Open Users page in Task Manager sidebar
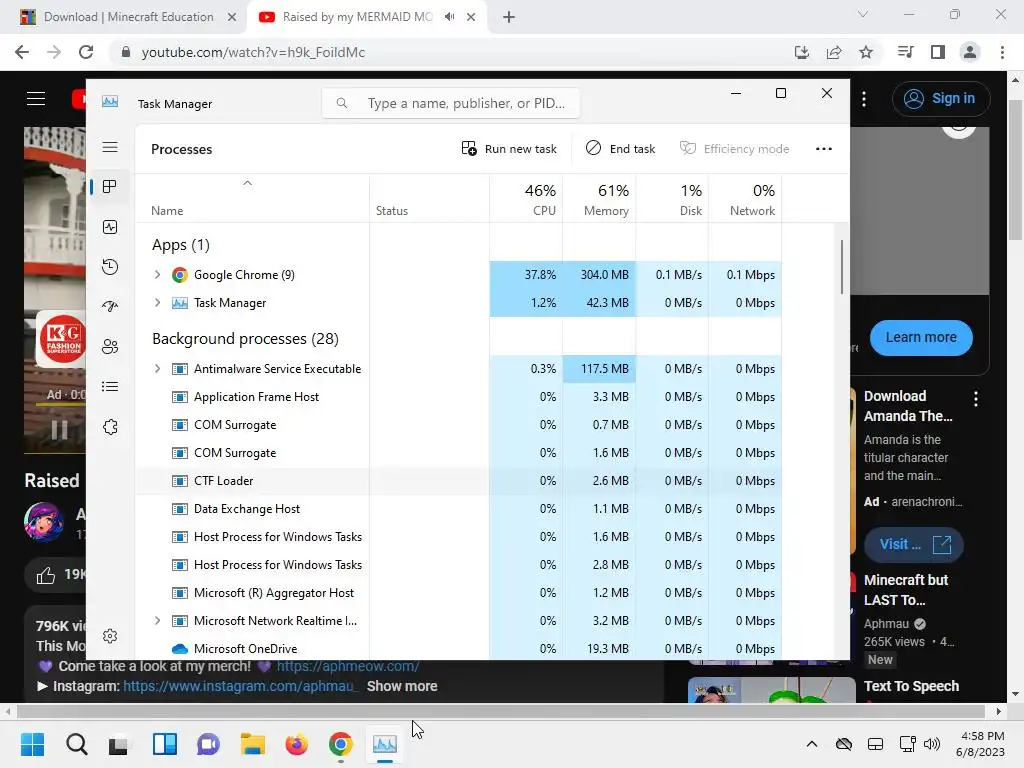 (x=110, y=347)
